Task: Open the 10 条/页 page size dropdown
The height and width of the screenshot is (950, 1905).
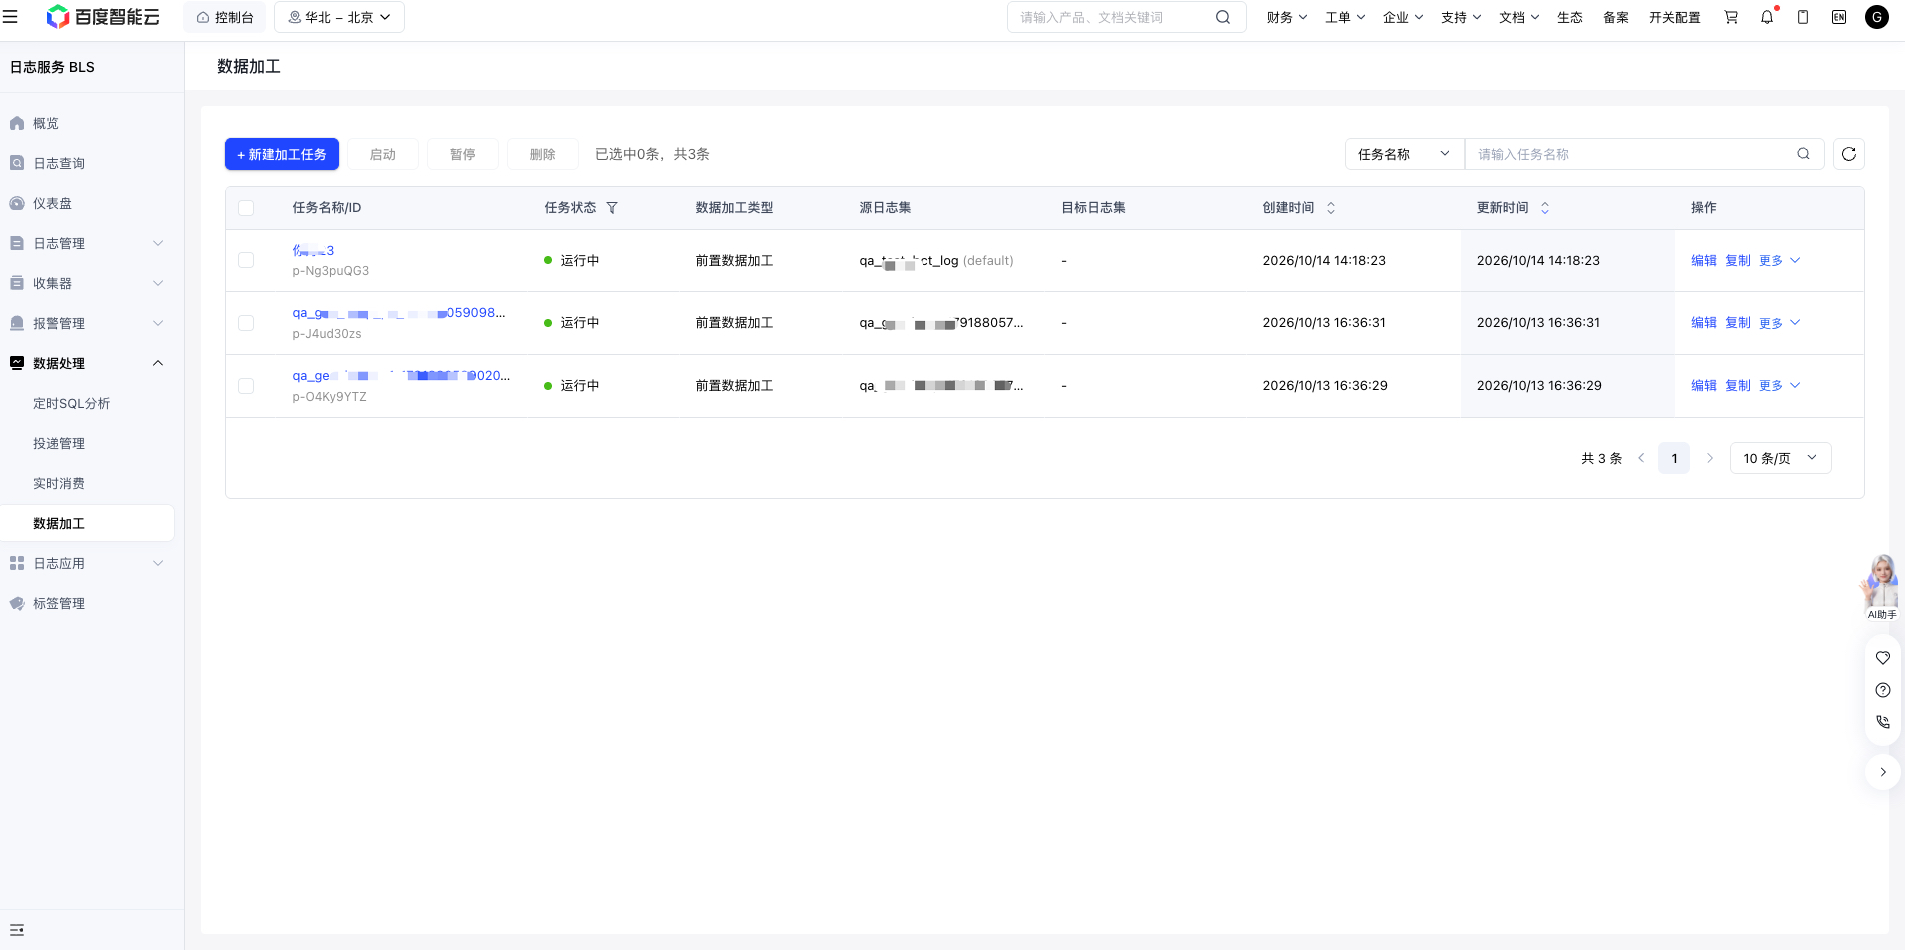Action: [1780, 458]
